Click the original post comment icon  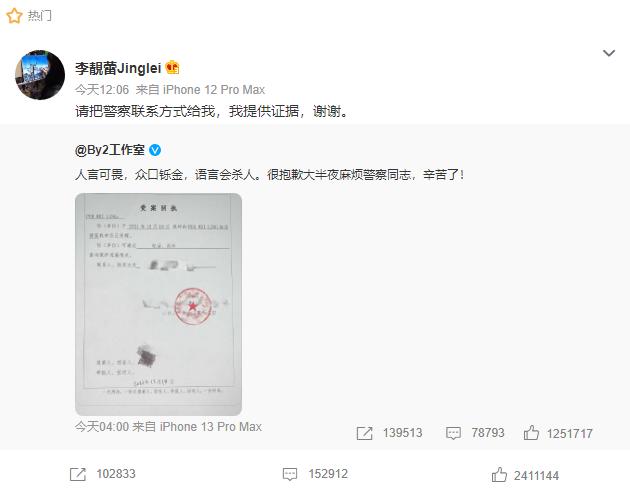point(453,433)
